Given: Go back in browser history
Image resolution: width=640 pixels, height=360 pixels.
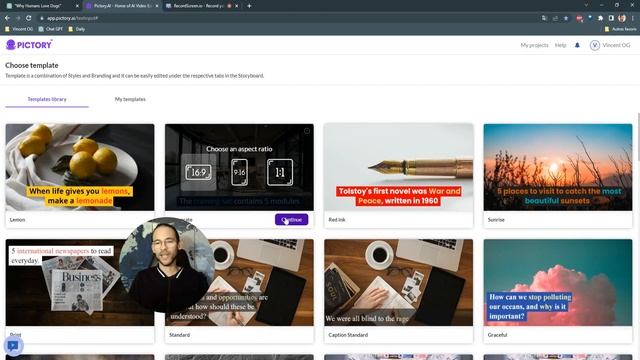Looking at the screenshot, I should [7, 18].
